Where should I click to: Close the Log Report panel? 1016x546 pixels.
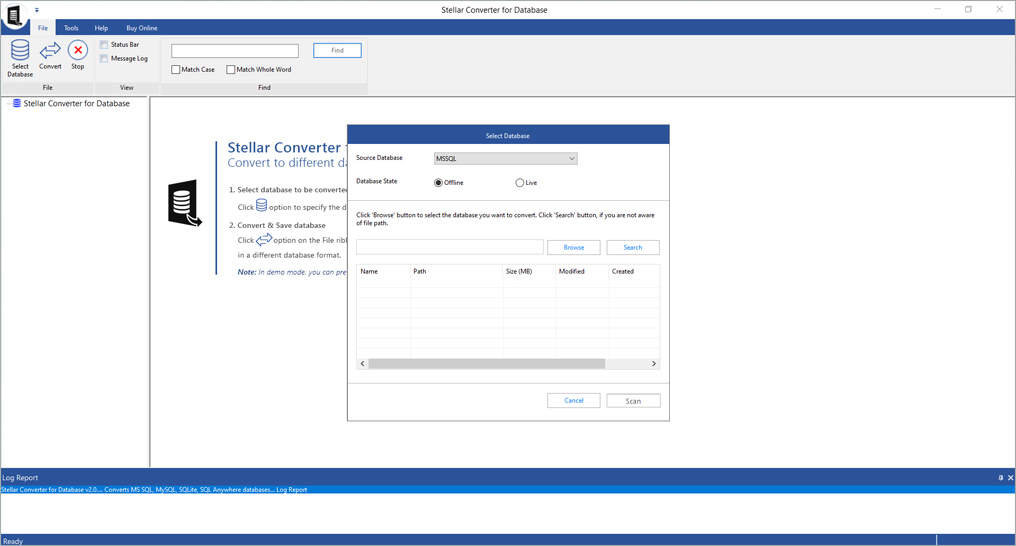1010,477
